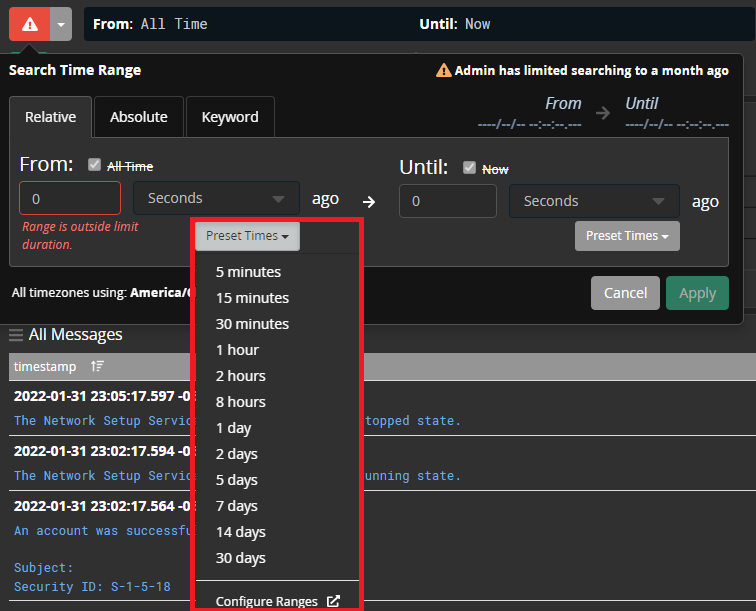Open the From Seconds unit dropdown
Screen dimensions: 756x611
point(216,198)
